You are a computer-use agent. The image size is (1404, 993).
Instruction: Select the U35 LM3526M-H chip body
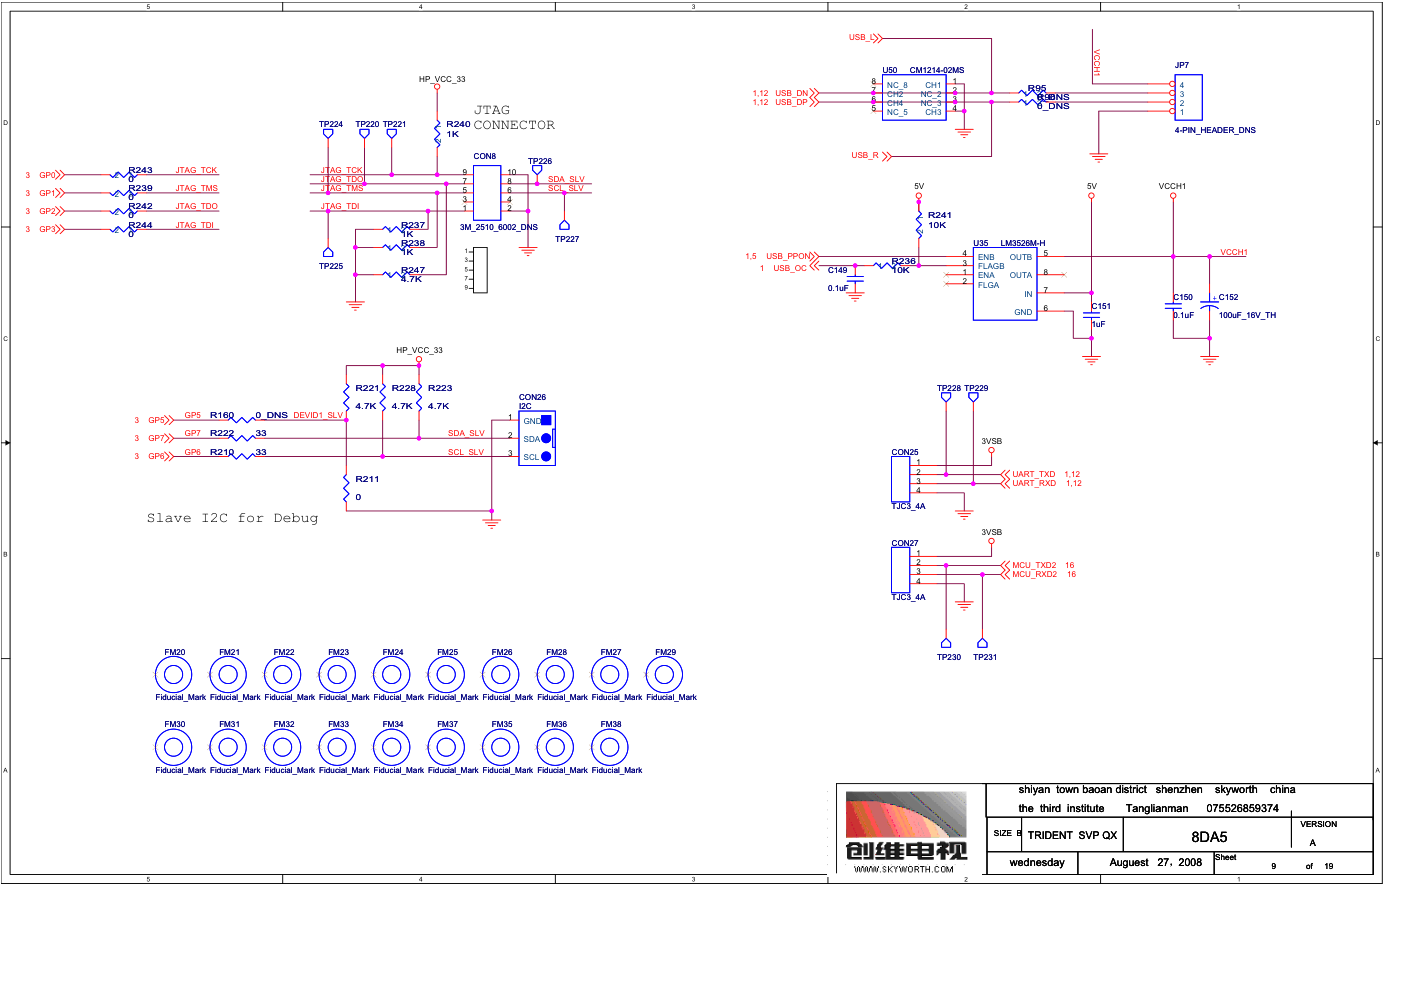[1004, 285]
